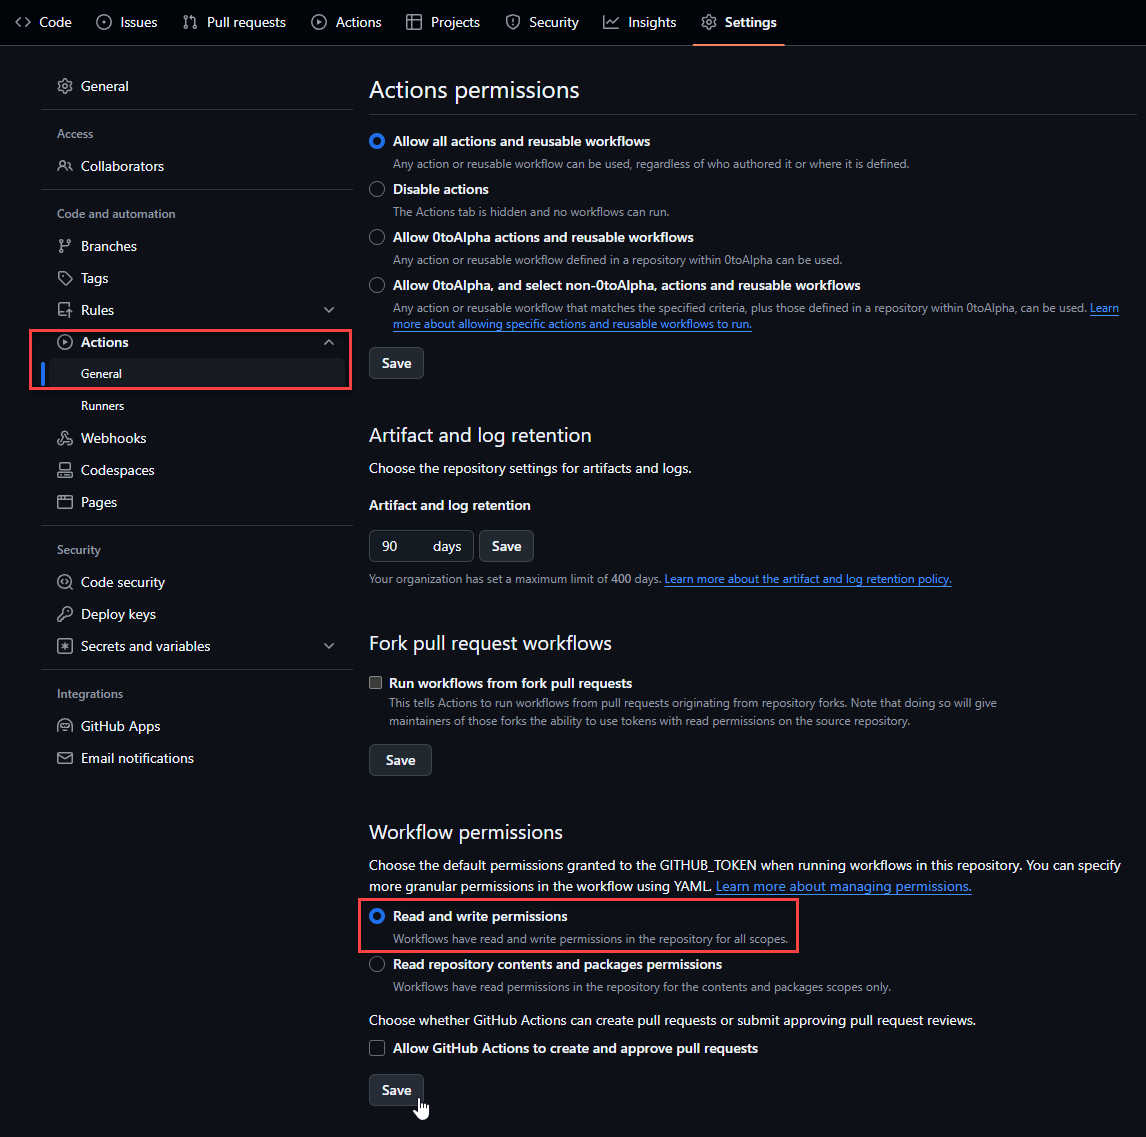Image resolution: width=1146 pixels, height=1137 pixels.
Task: Expand the Rules section
Action: pyautogui.click(x=329, y=310)
